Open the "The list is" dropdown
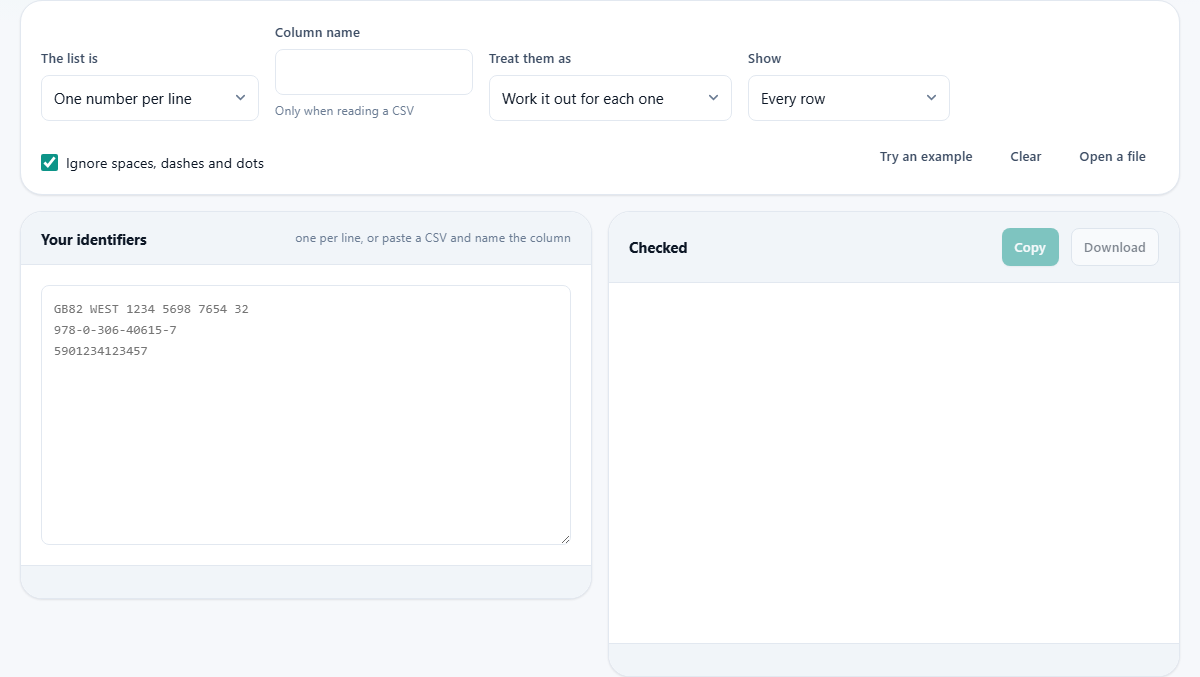The height and width of the screenshot is (677, 1200). click(150, 98)
